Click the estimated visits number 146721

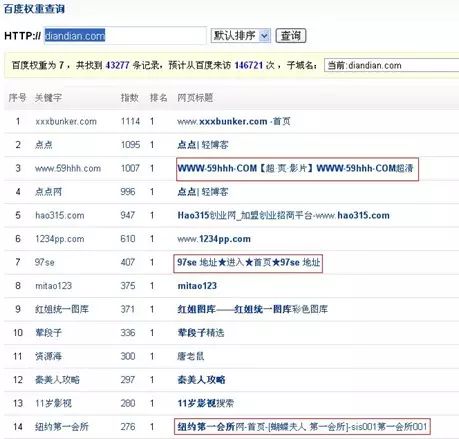pyautogui.click(x=249, y=65)
